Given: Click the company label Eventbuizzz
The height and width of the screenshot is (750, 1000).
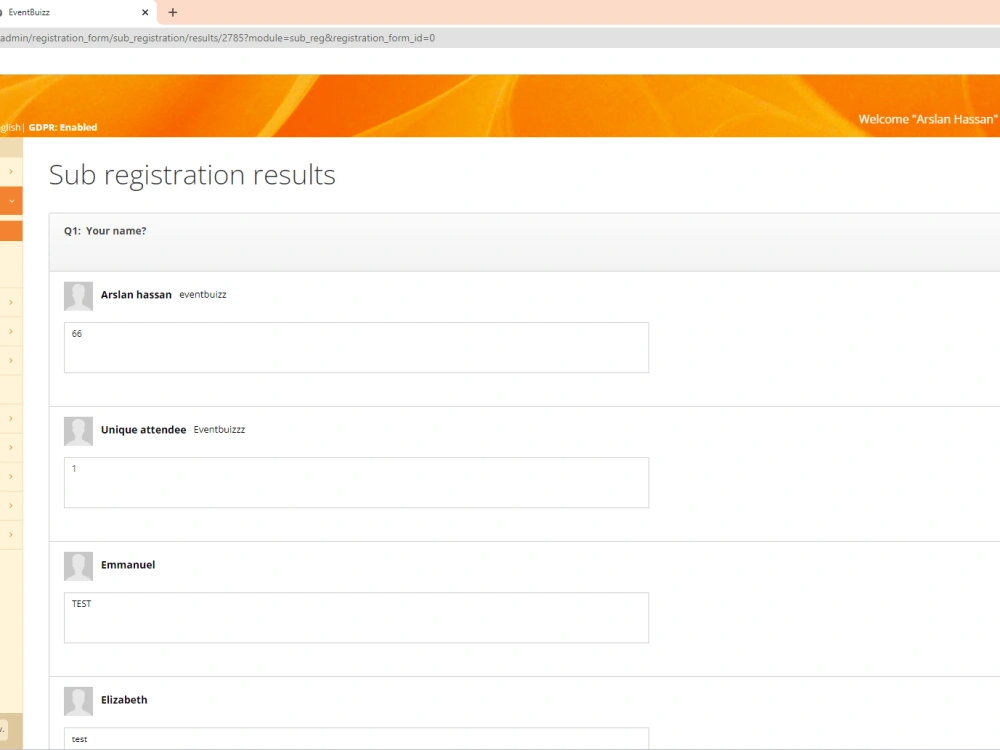Looking at the screenshot, I should [x=219, y=430].
